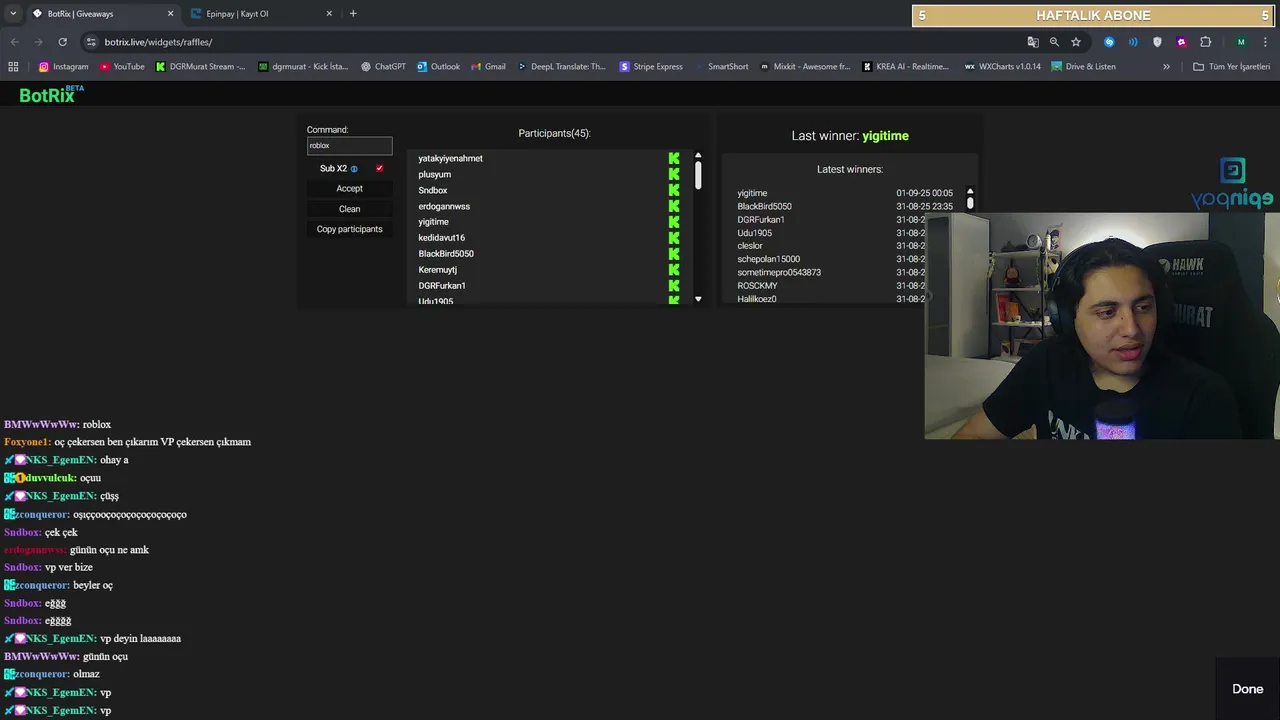Open the Drive & Listen bookmark
Screen dimensions: 1280x720
point(1083,67)
